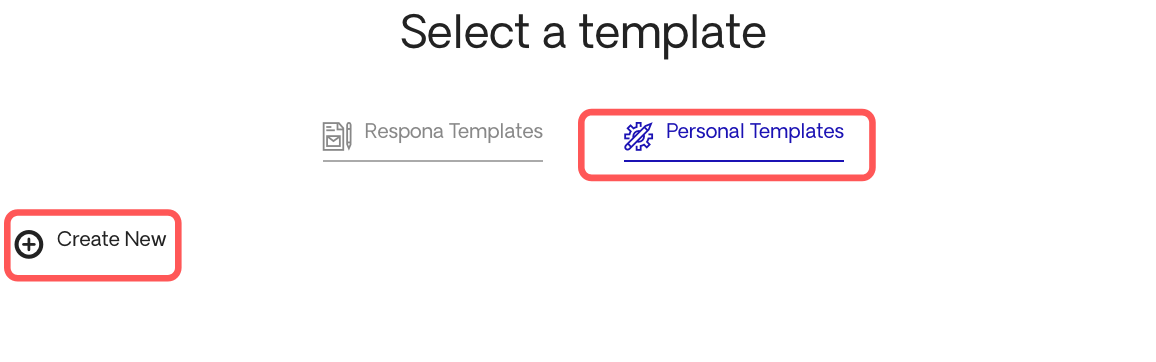Screen dimensions: 1156x362
Task: Start a new personal template with Create New
Action: (91, 244)
